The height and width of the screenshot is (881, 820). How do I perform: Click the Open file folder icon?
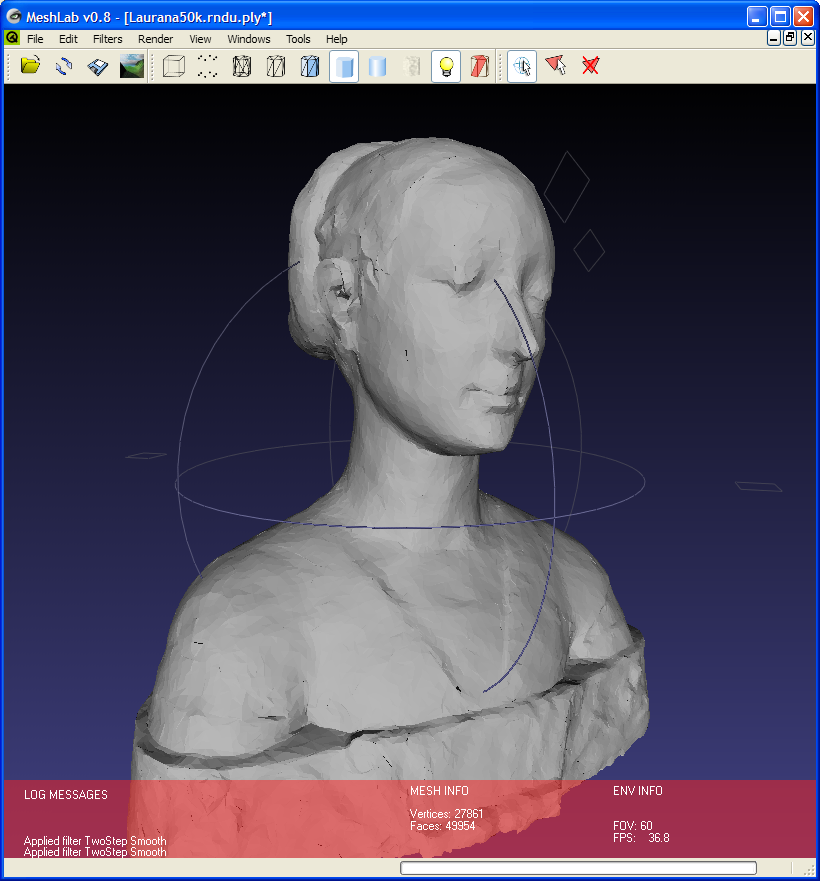tap(30, 67)
